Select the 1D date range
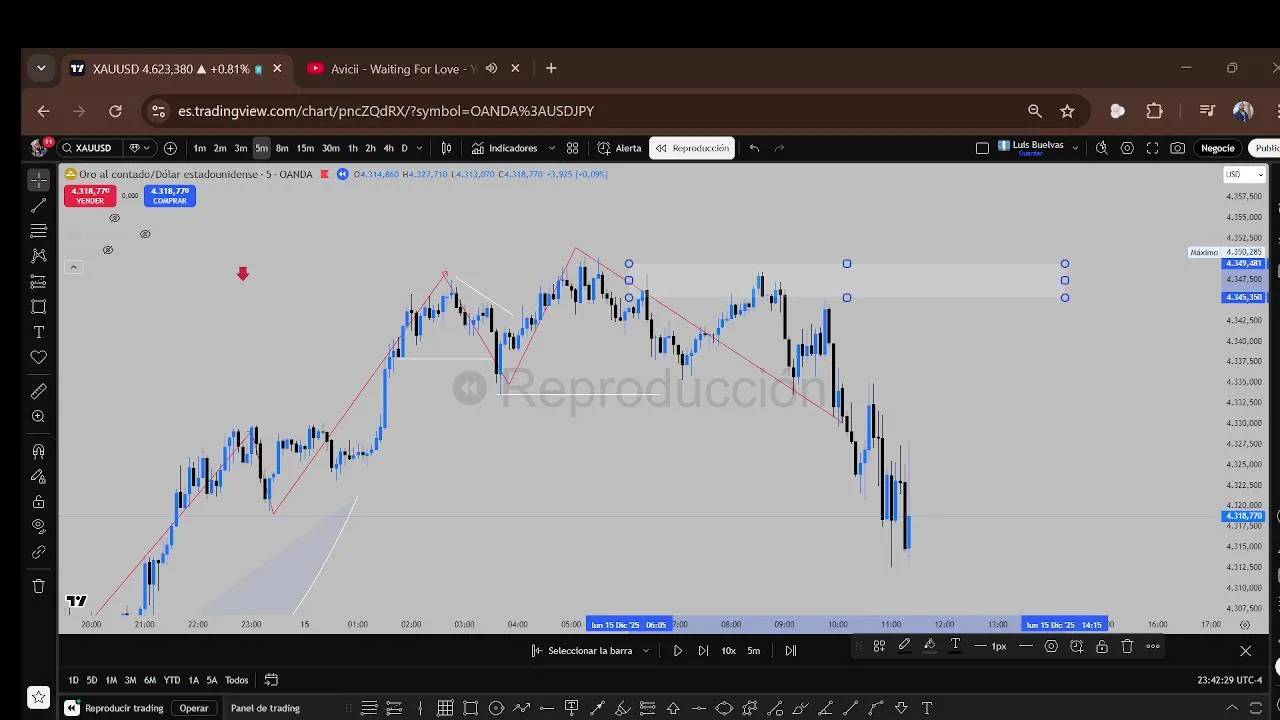 point(73,680)
